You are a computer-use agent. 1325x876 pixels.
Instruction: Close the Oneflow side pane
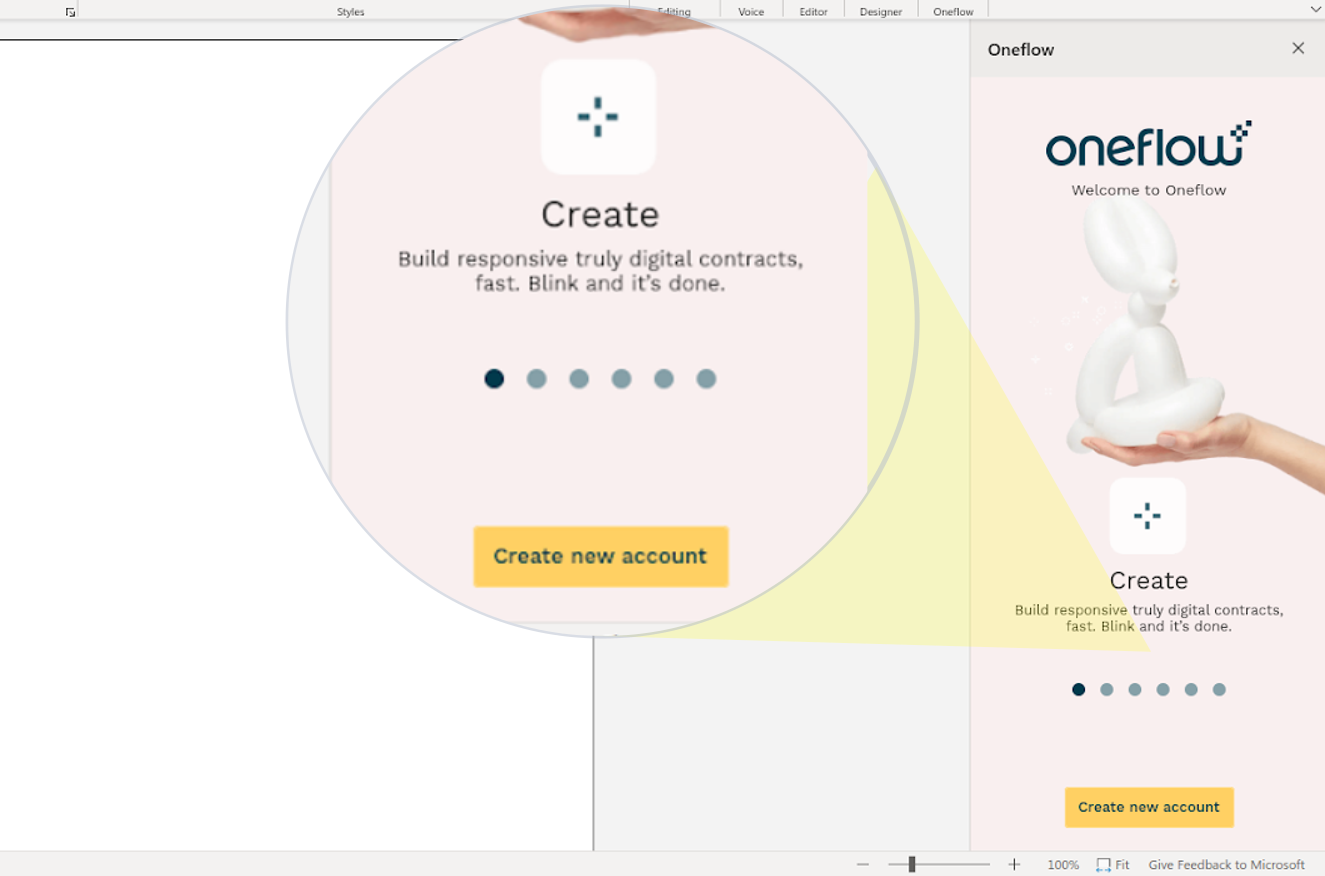pyautogui.click(x=1298, y=48)
